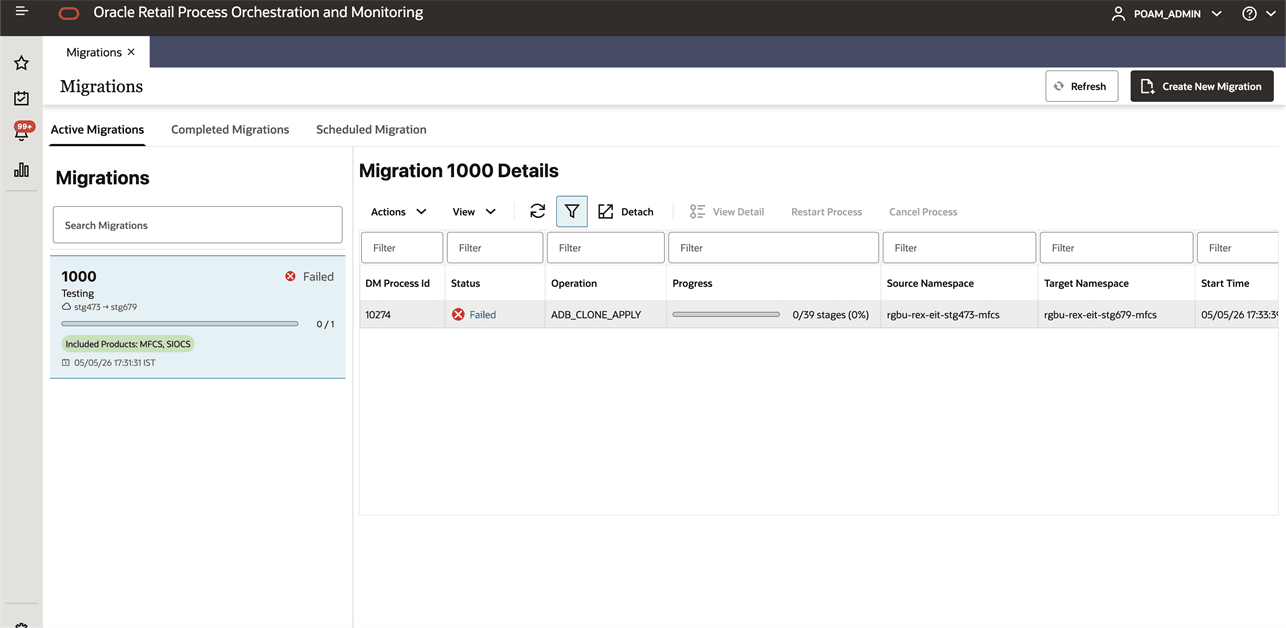
Task: Select migration 1000 title in list
Action: [79, 276]
